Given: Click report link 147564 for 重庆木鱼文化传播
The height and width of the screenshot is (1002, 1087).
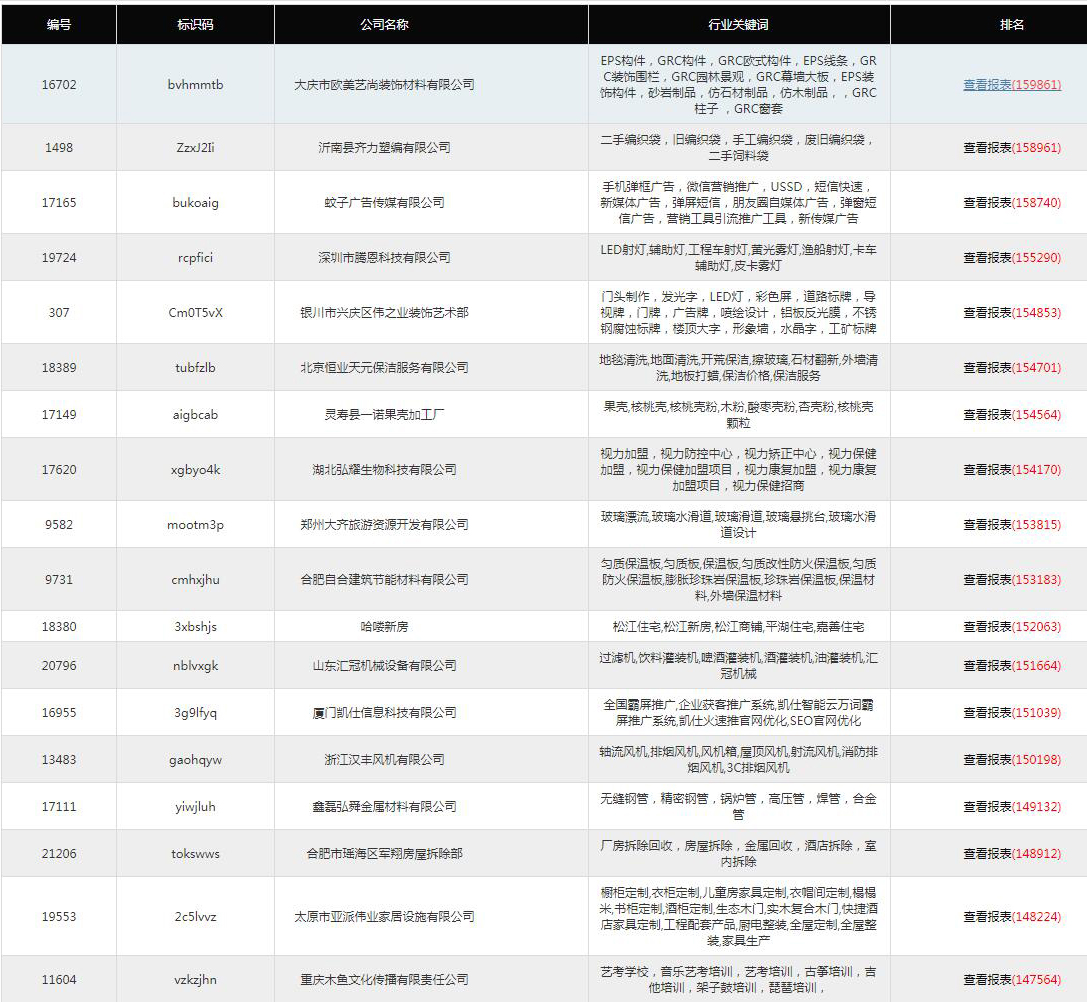Looking at the screenshot, I should point(1011,979).
